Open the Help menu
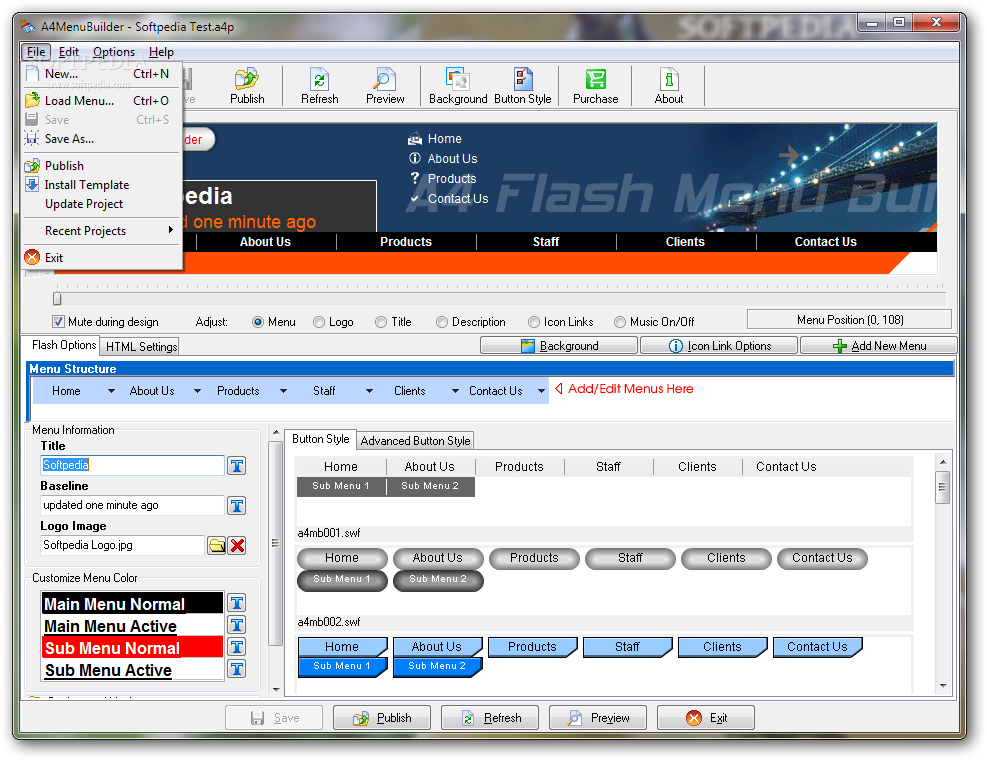Viewport: 987px width, 760px height. [x=161, y=52]
